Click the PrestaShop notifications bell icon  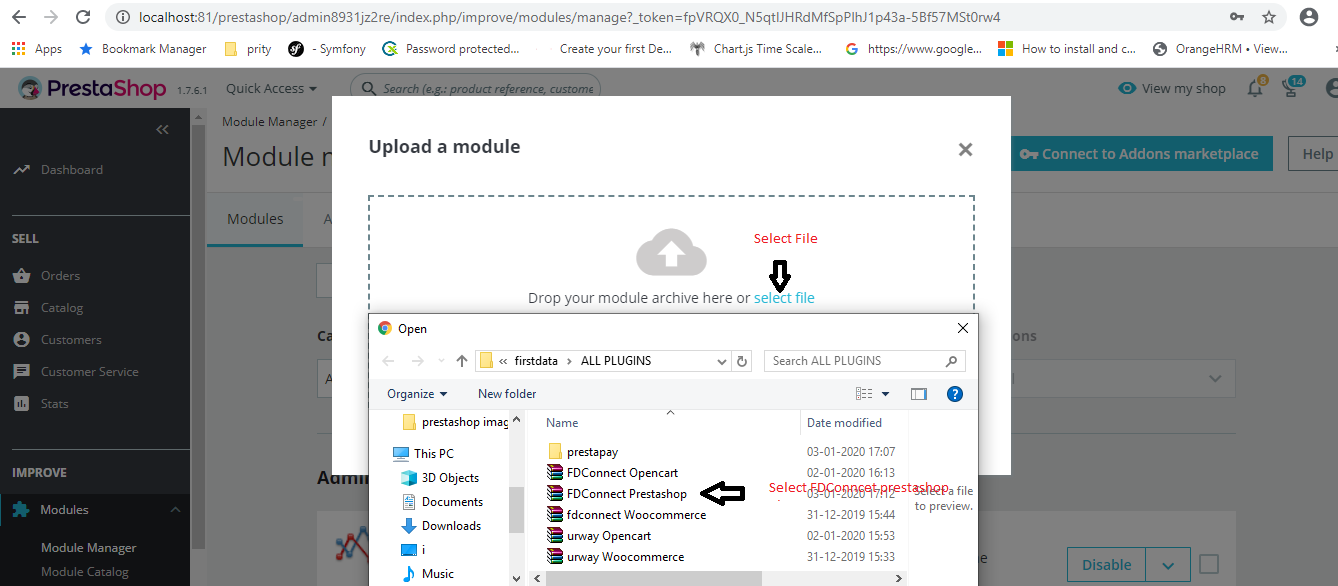click(x=1255, y=89)
